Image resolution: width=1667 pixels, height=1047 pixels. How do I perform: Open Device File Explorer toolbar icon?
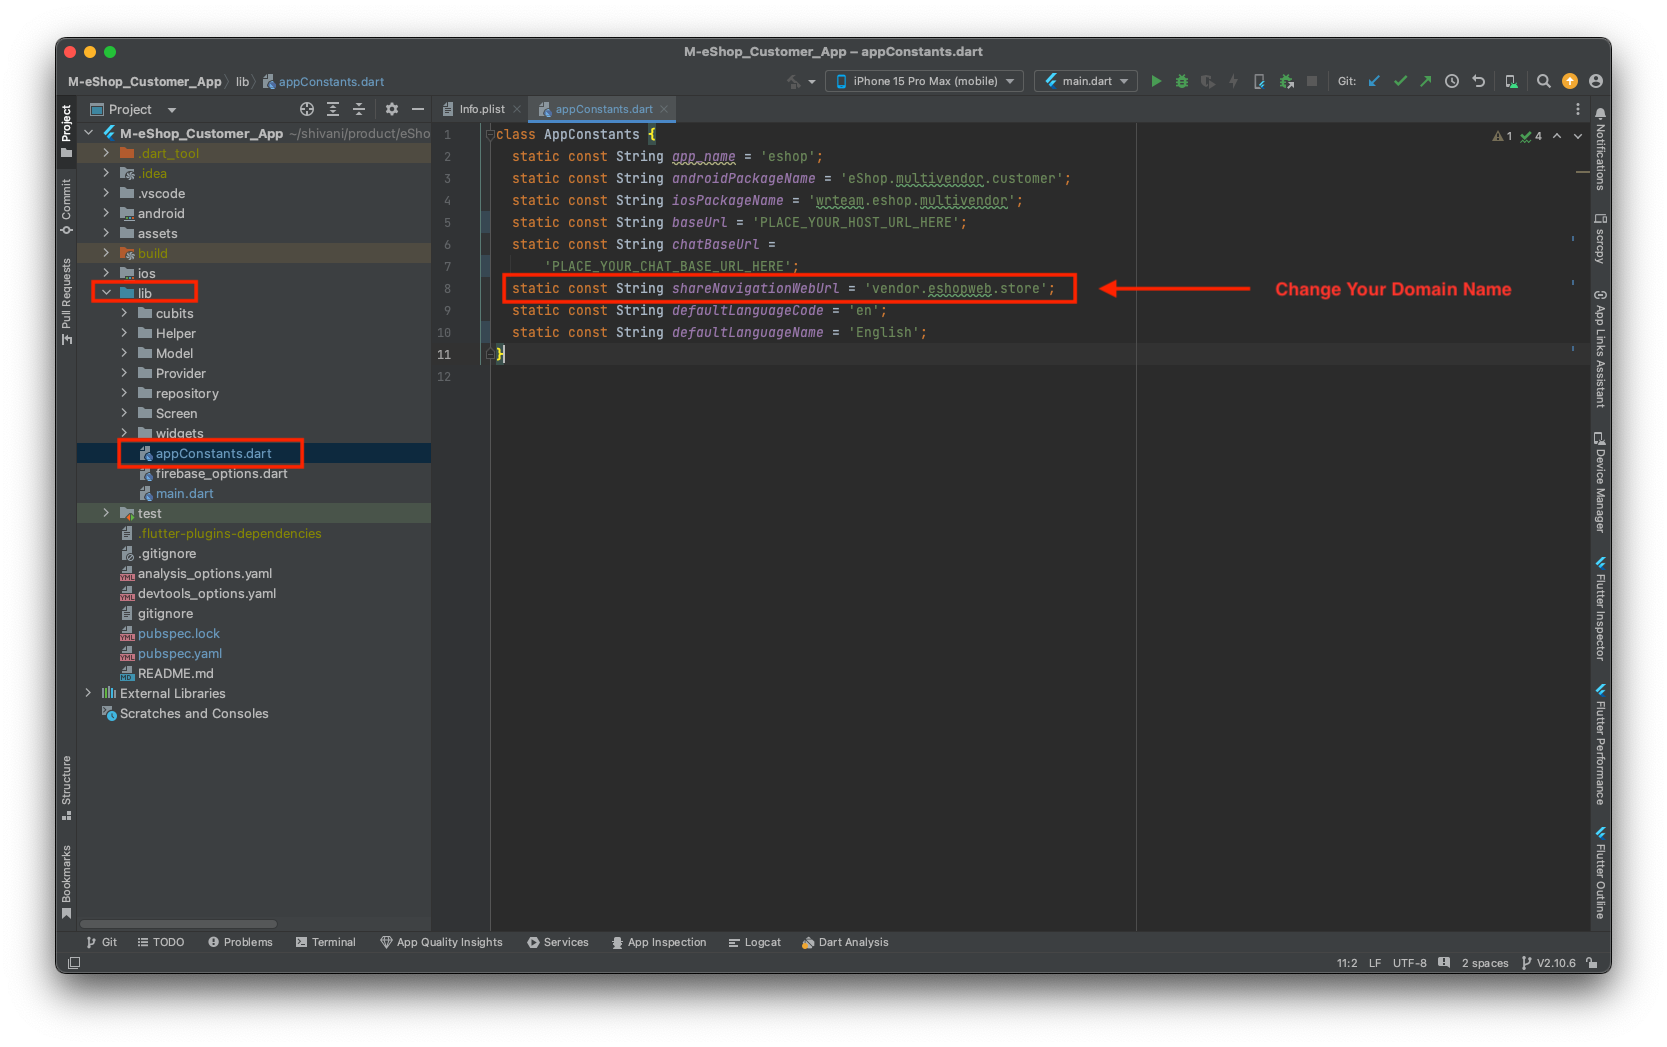click(1511, 81)
